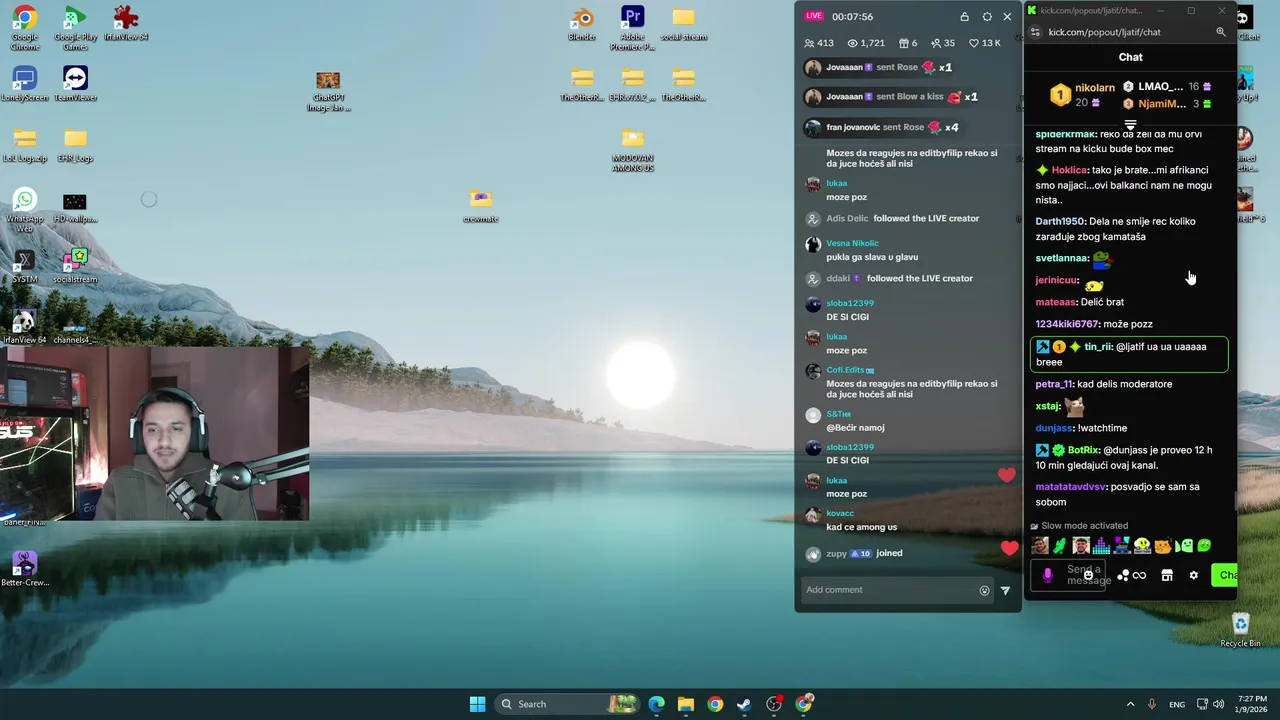Open Microsoft Edge from taskbar
Image resolution: width=1280 pixels, height=720 pixels.
click(x=656, y=704)
